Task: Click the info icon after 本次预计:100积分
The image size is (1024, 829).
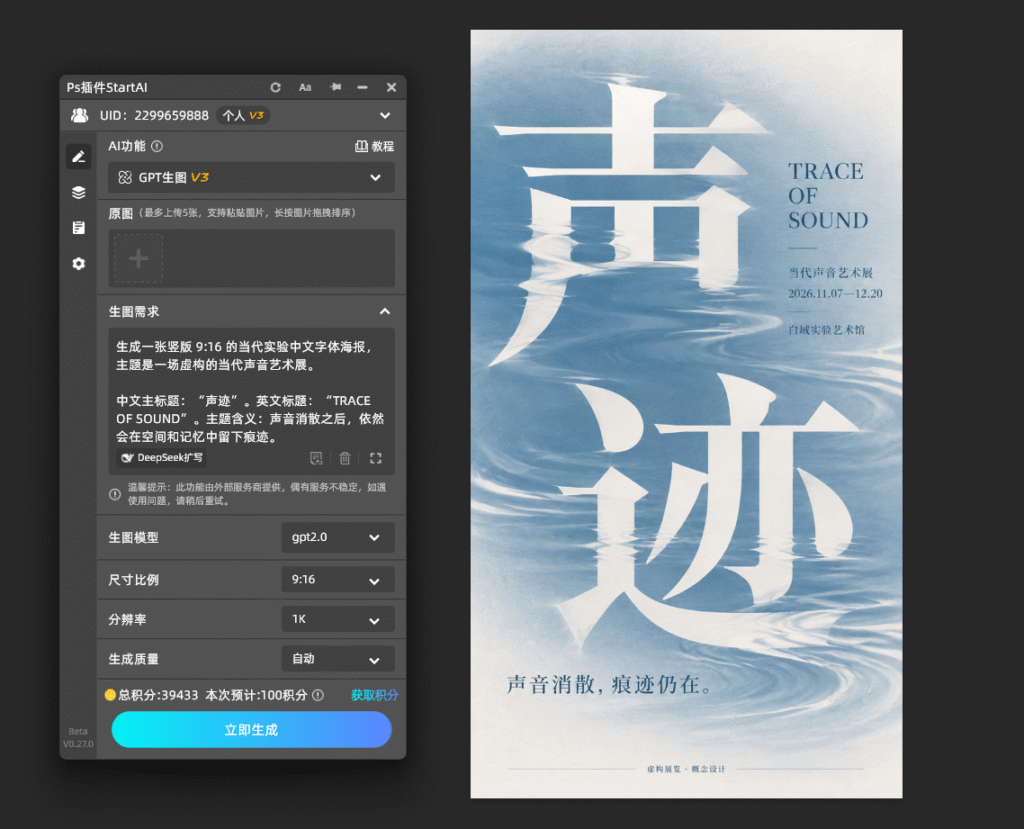Action: click(x=318, y=695)
